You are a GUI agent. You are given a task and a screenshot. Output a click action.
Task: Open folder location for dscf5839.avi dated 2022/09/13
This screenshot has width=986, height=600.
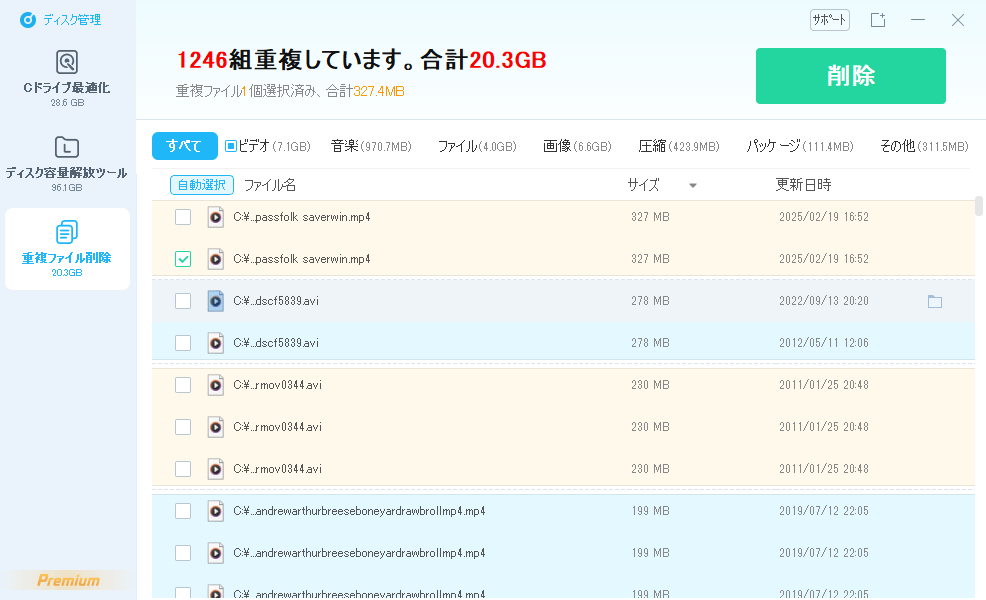click(x=935, y=302)
